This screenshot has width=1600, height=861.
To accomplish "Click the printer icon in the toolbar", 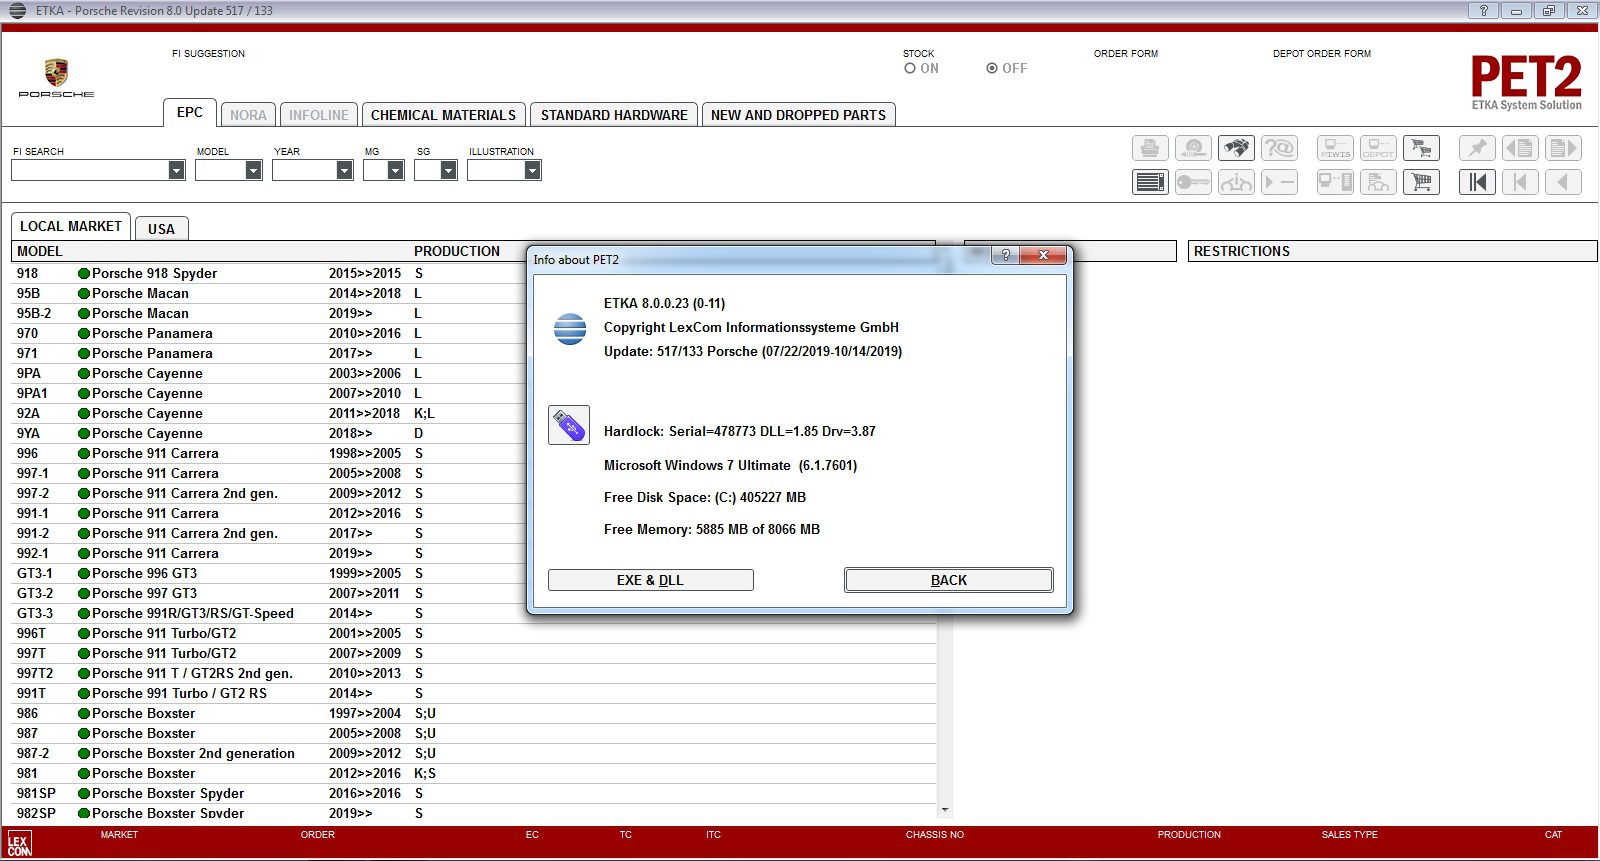I will [x=1150, y=149].
